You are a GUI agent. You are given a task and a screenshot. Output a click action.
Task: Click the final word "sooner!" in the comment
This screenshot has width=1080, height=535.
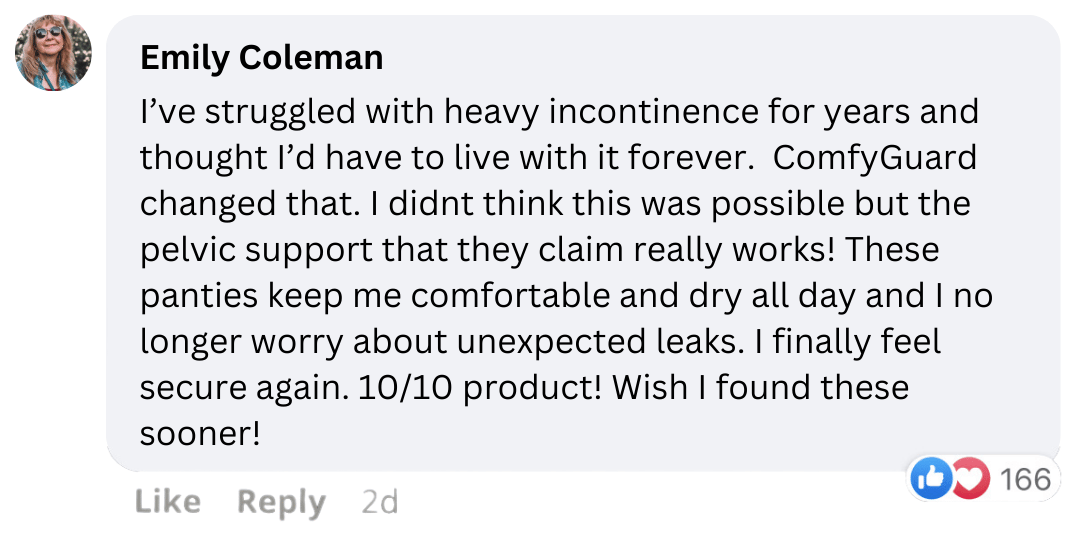click(200, 434)
